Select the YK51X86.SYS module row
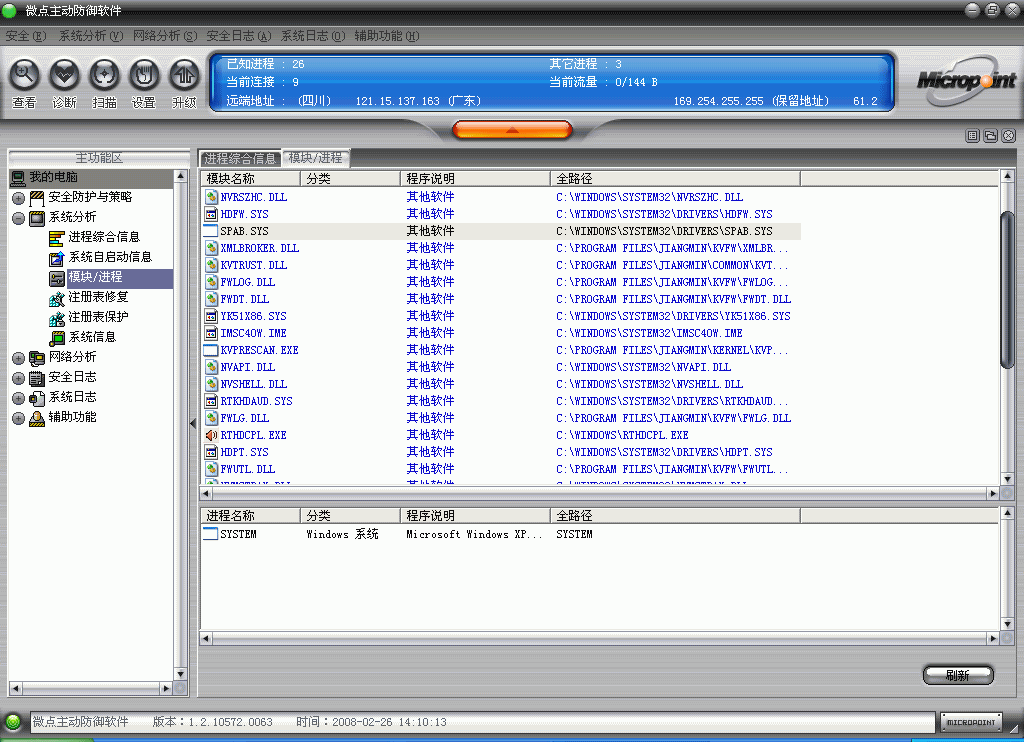This screenshot has height=742, width=1024. point(501,315)
